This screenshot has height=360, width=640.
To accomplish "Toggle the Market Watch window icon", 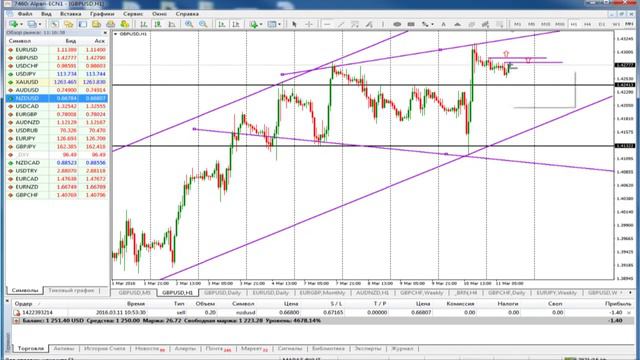I will click(x=54, y=24).
